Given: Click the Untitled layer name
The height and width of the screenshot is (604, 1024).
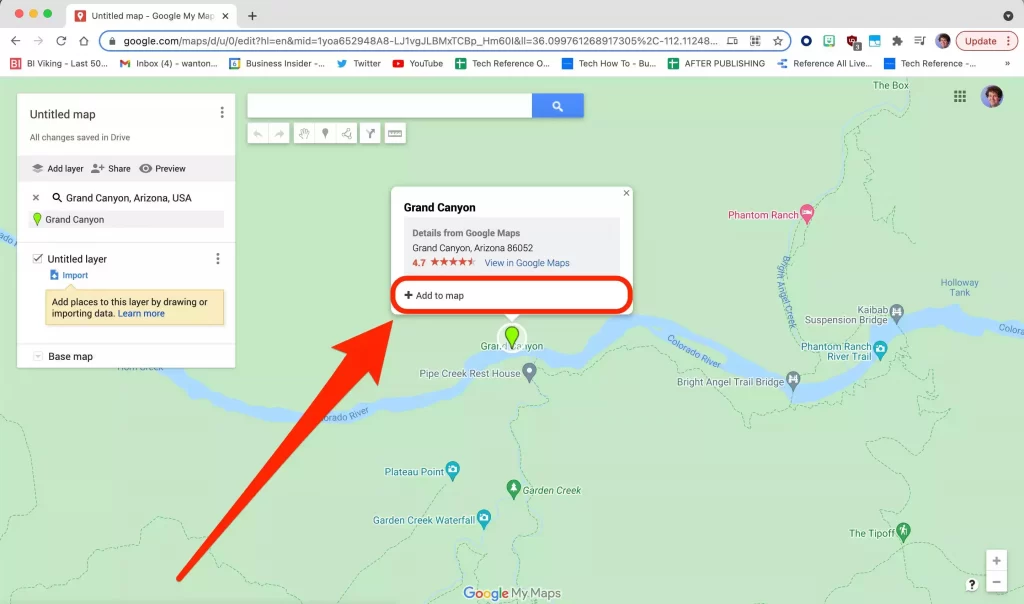Looking at the screenshot, I should 77,259.
